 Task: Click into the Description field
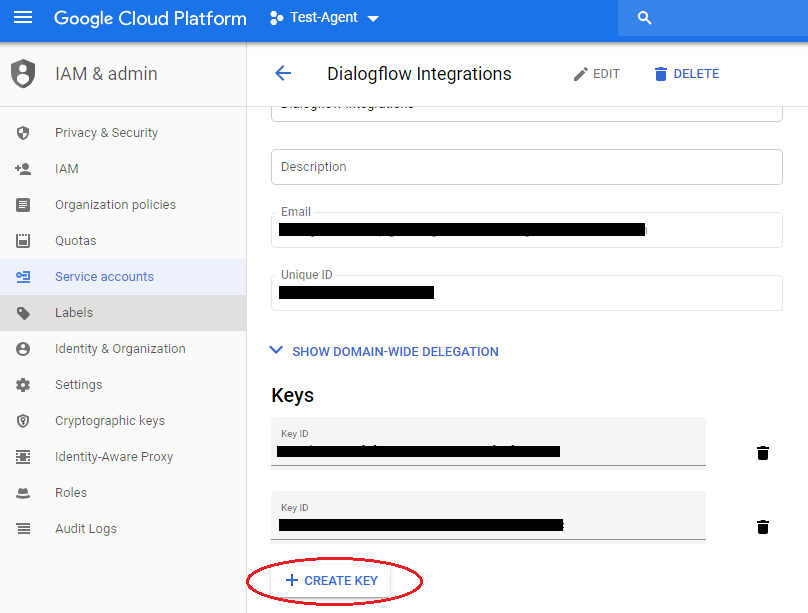click(526, 167)
